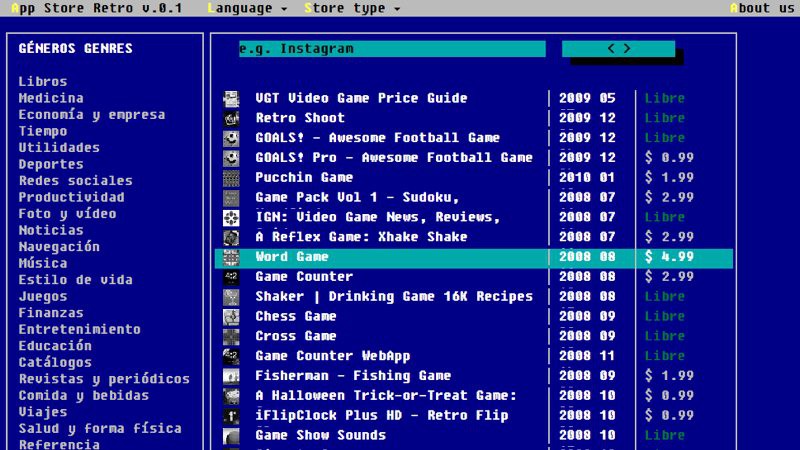Click the A Reflex Game: Xhake Shake icon
800x450 pixels.
click(231, 238)
